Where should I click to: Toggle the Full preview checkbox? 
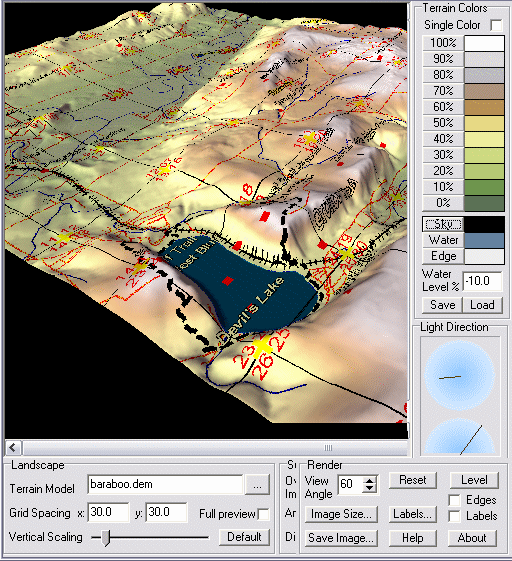coord(263,514)
